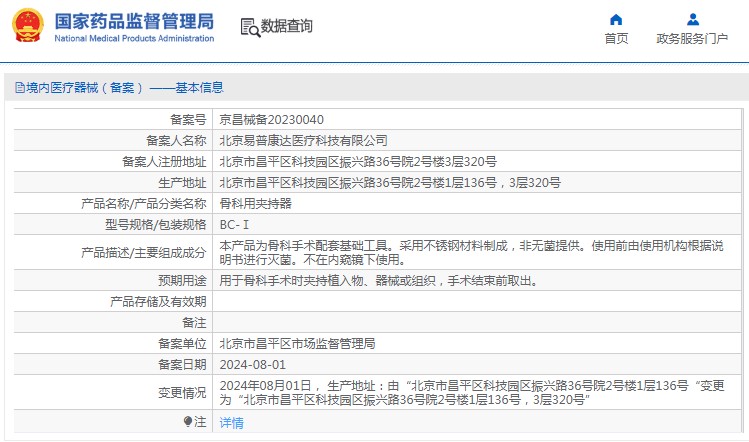Image resolution: width=749 pixels, height=442 pixels.
Task: Select the filing authority 北京市昌平区市场监督管理局
Action: coord(297,344)
